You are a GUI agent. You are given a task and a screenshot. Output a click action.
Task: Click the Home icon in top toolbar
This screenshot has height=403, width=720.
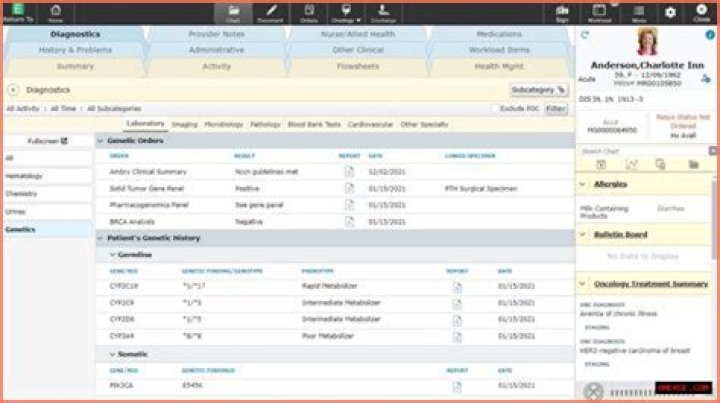click(x=55, y=13)
